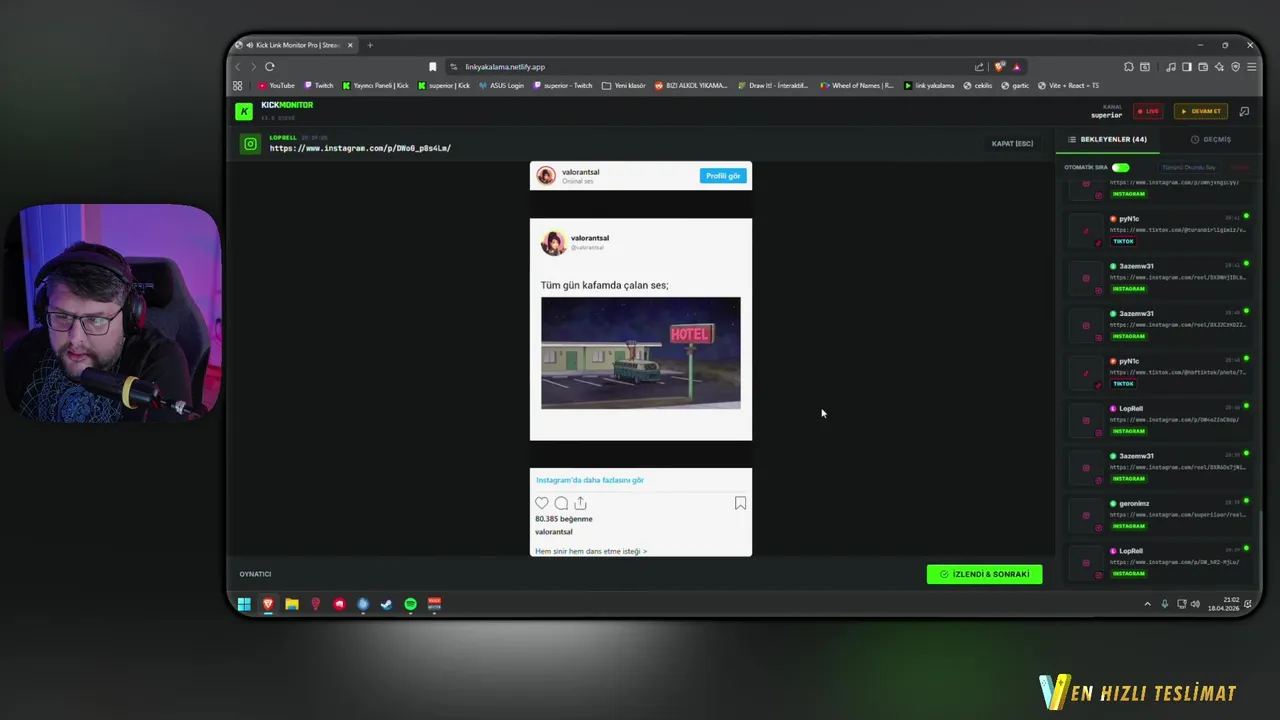This screenshot has height=720, width=1280.
Task: Click the share page icon in address bar
Action: click(979, 67)
